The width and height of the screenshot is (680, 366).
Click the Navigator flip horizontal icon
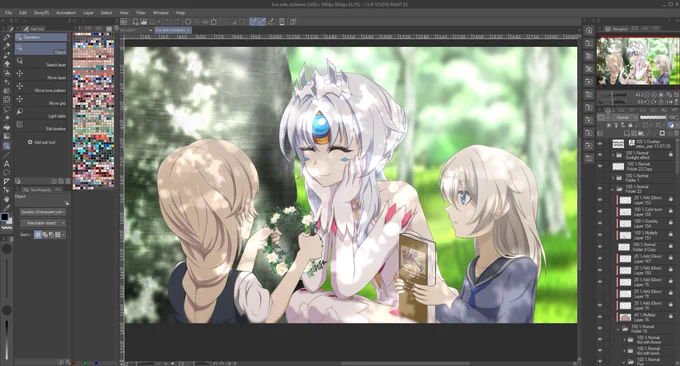[669, 102]
